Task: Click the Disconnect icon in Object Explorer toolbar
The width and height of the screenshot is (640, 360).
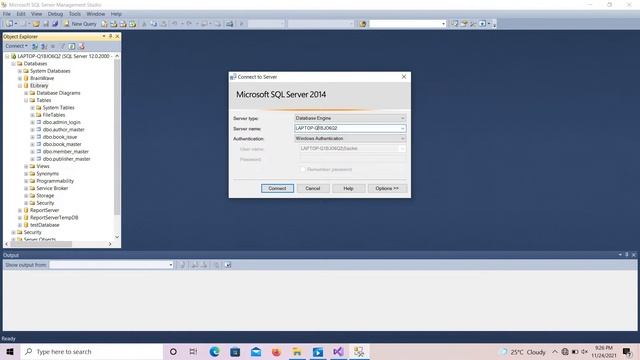Action: [x=44, y=46]
